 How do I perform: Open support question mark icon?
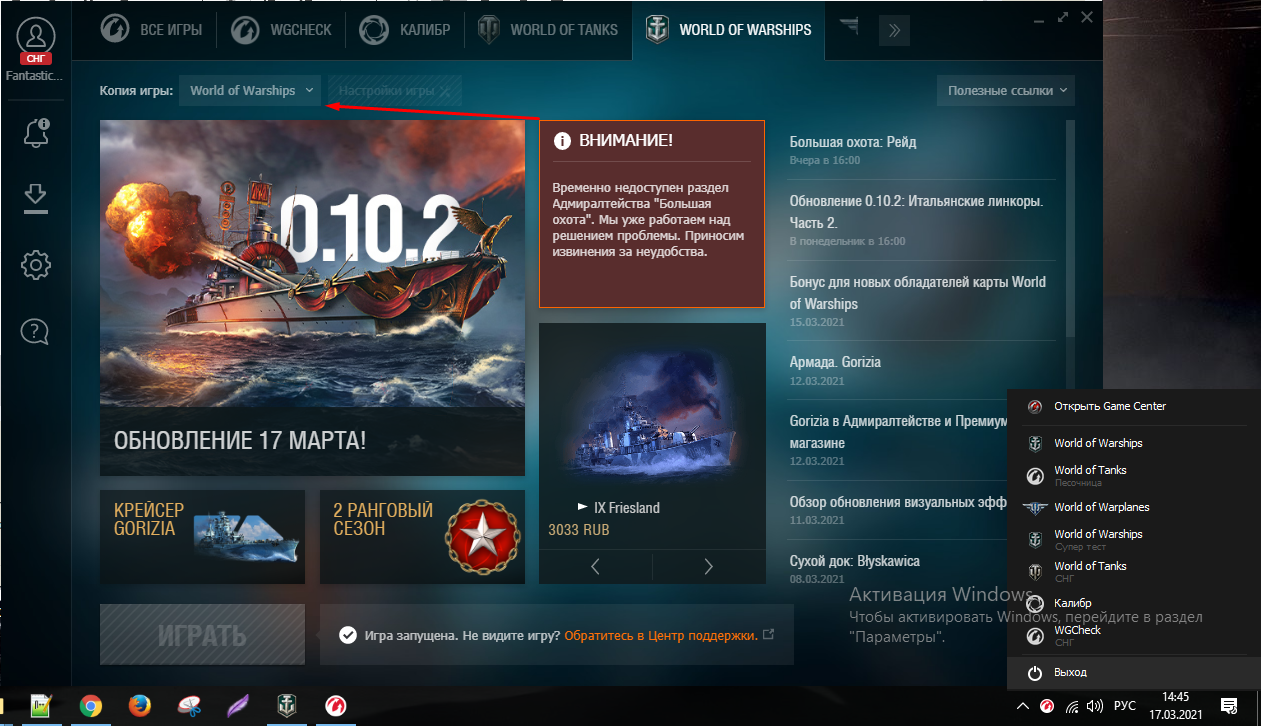click(x=36, y=330)
